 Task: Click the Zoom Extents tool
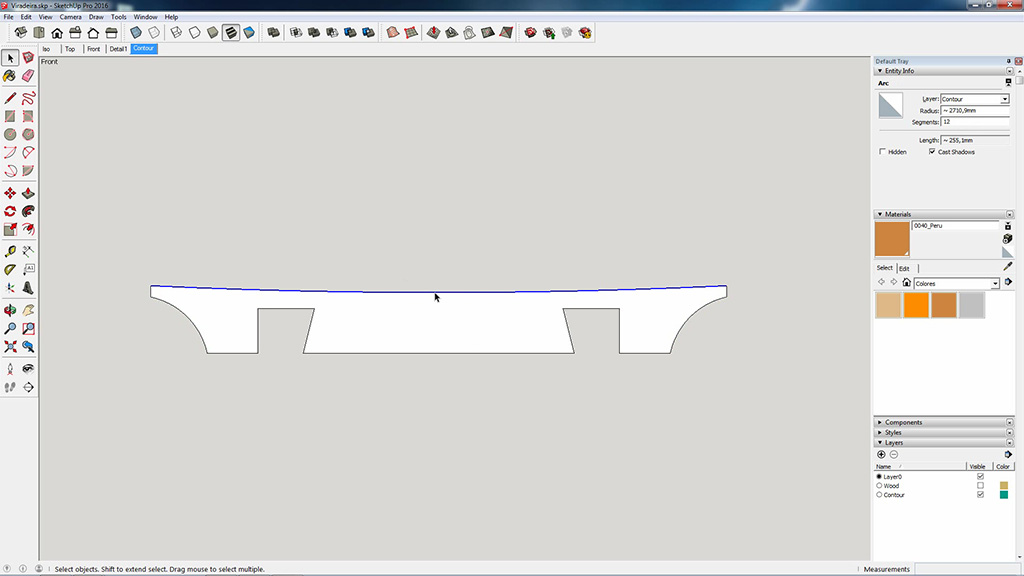pos(10,347)
